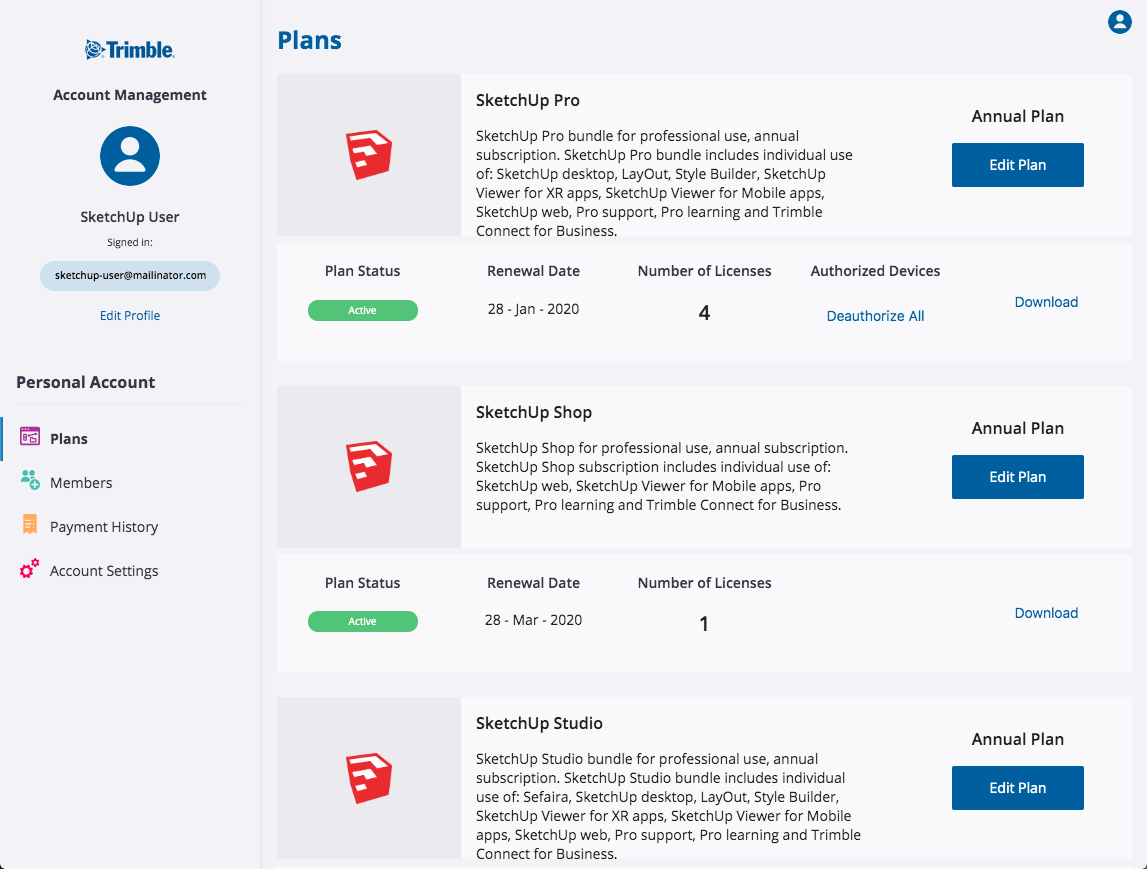Screen dimensions: 1147x869
Task: Click Download link for SketchUp Shop
Action: coord(1046,613)
